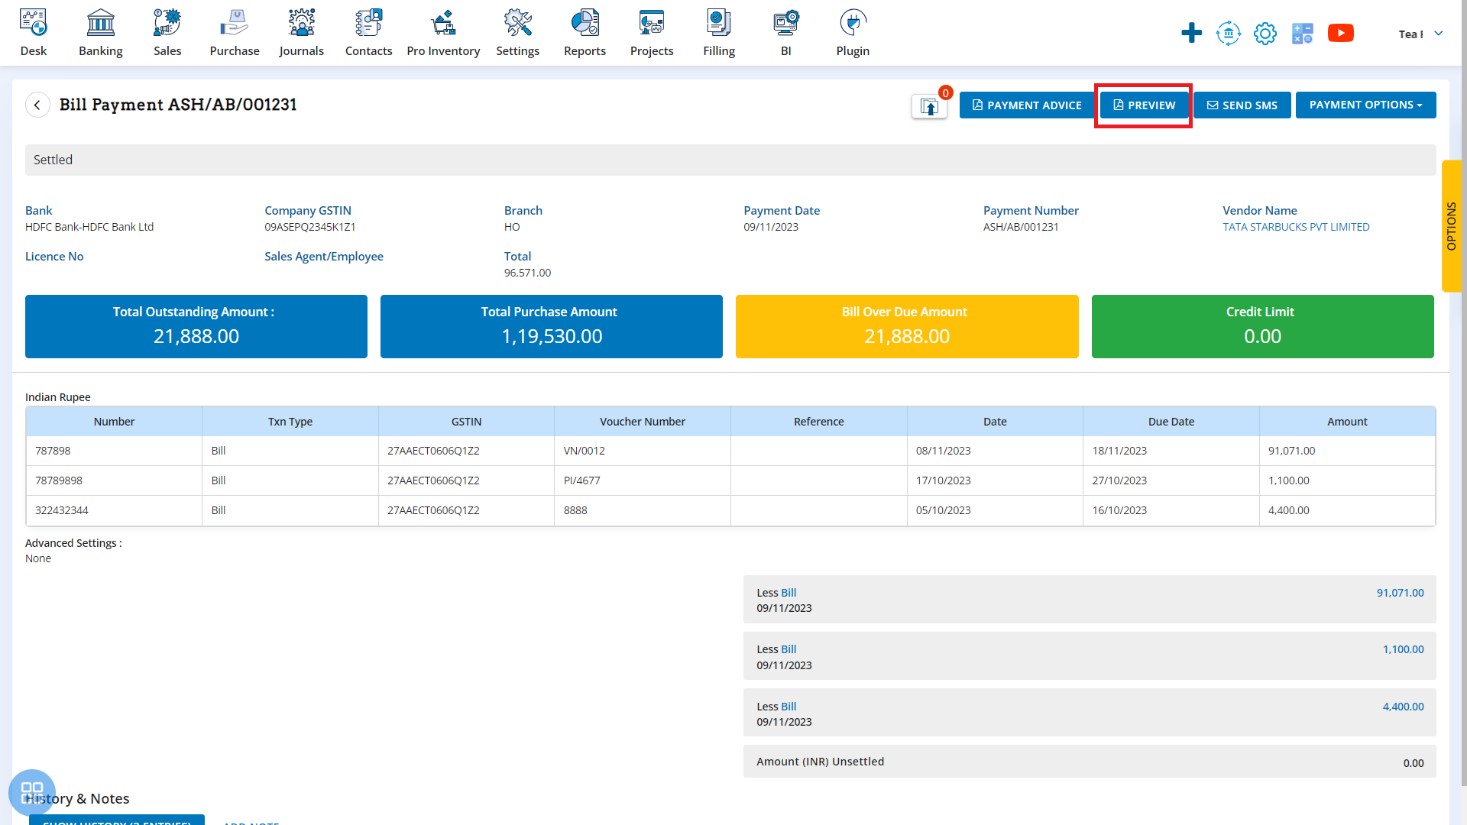Click the Settled status bar

[730, 160]
